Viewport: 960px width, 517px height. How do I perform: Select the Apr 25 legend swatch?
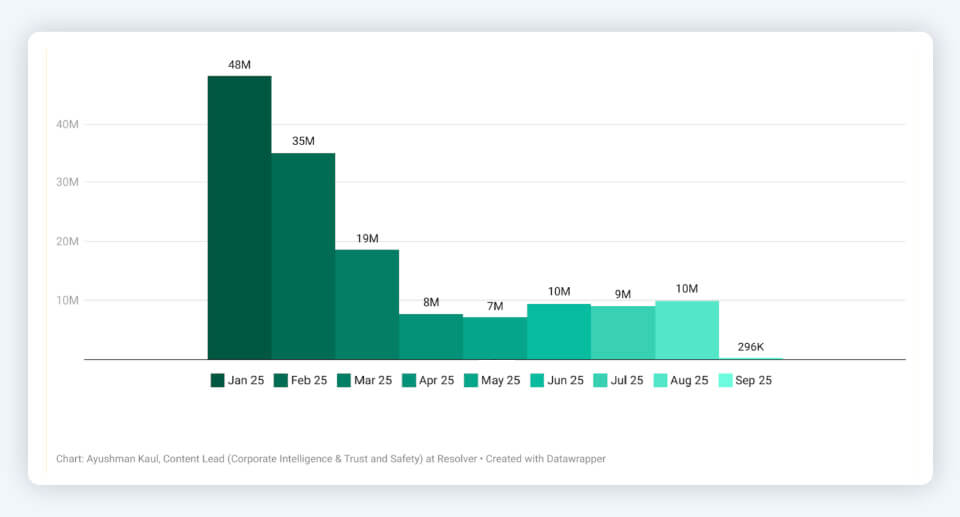coord(409,380)
